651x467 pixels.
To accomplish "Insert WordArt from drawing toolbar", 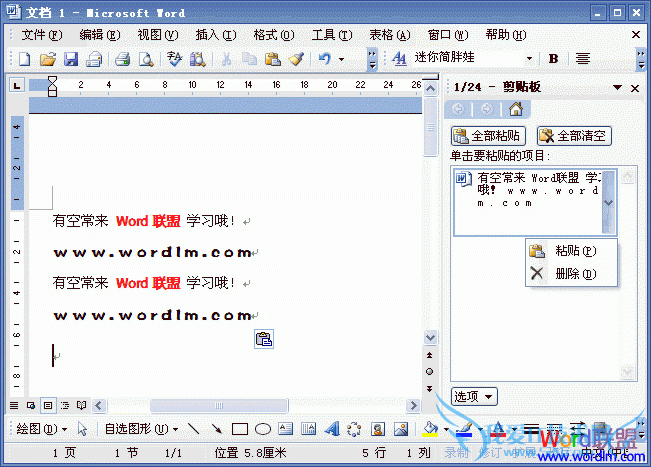I will (332, 429).
